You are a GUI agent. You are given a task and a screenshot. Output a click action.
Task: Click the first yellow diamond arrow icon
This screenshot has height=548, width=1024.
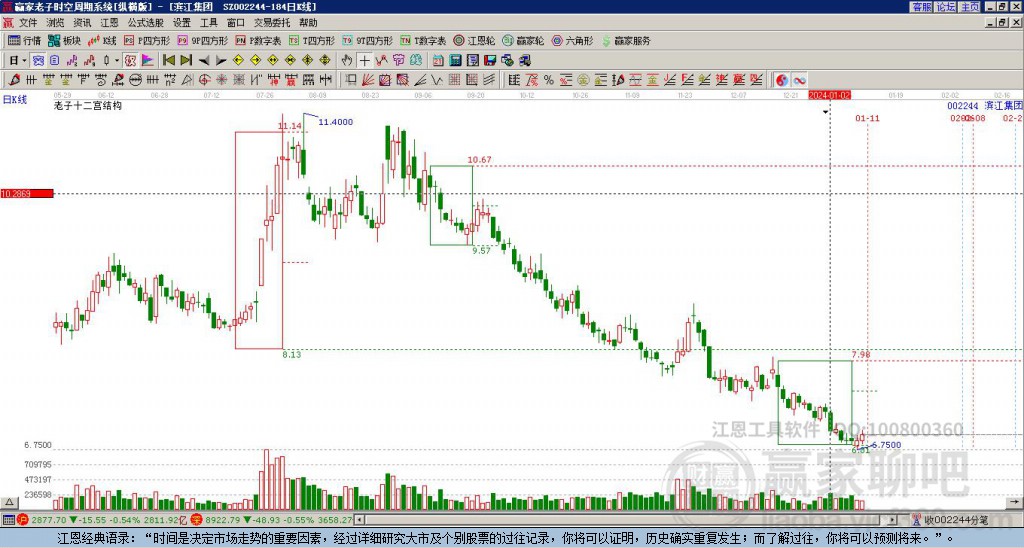238,60
